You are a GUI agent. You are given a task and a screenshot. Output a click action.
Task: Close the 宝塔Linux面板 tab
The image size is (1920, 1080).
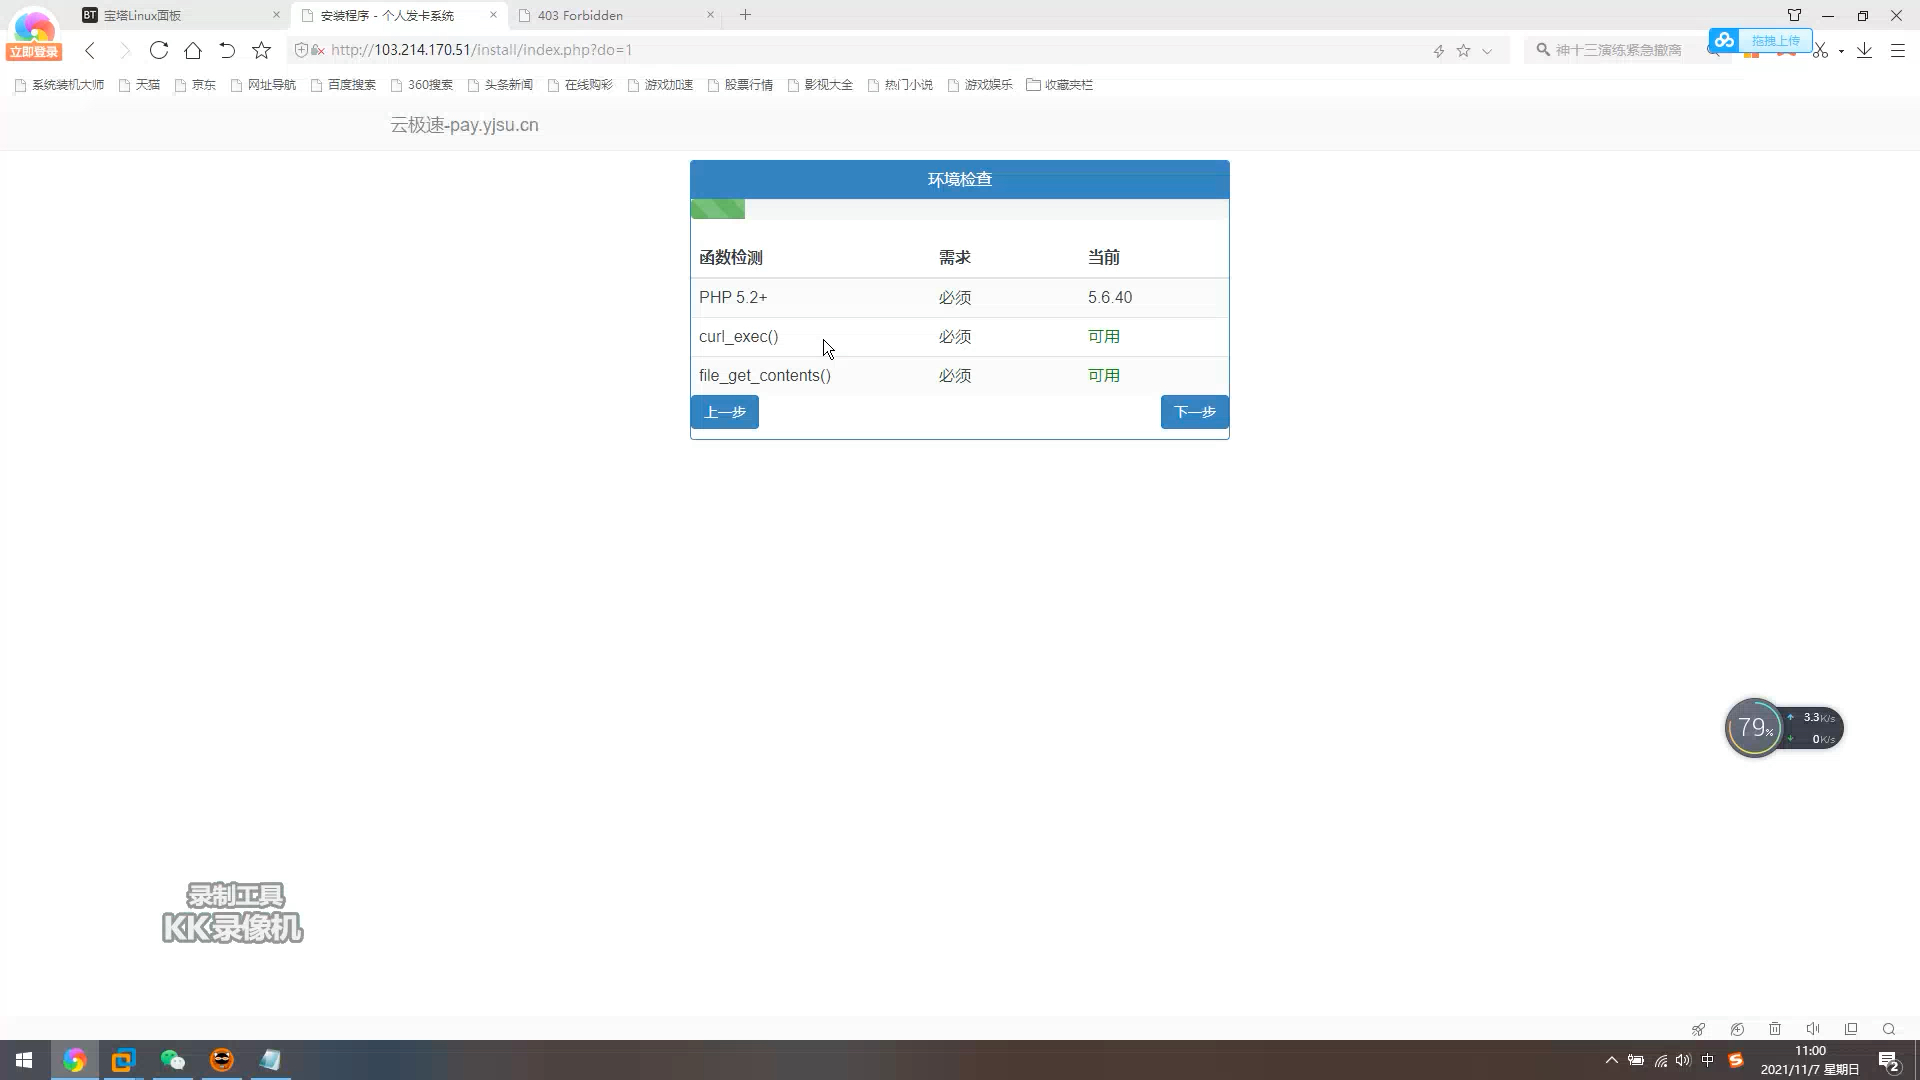[x=276, y=15]
